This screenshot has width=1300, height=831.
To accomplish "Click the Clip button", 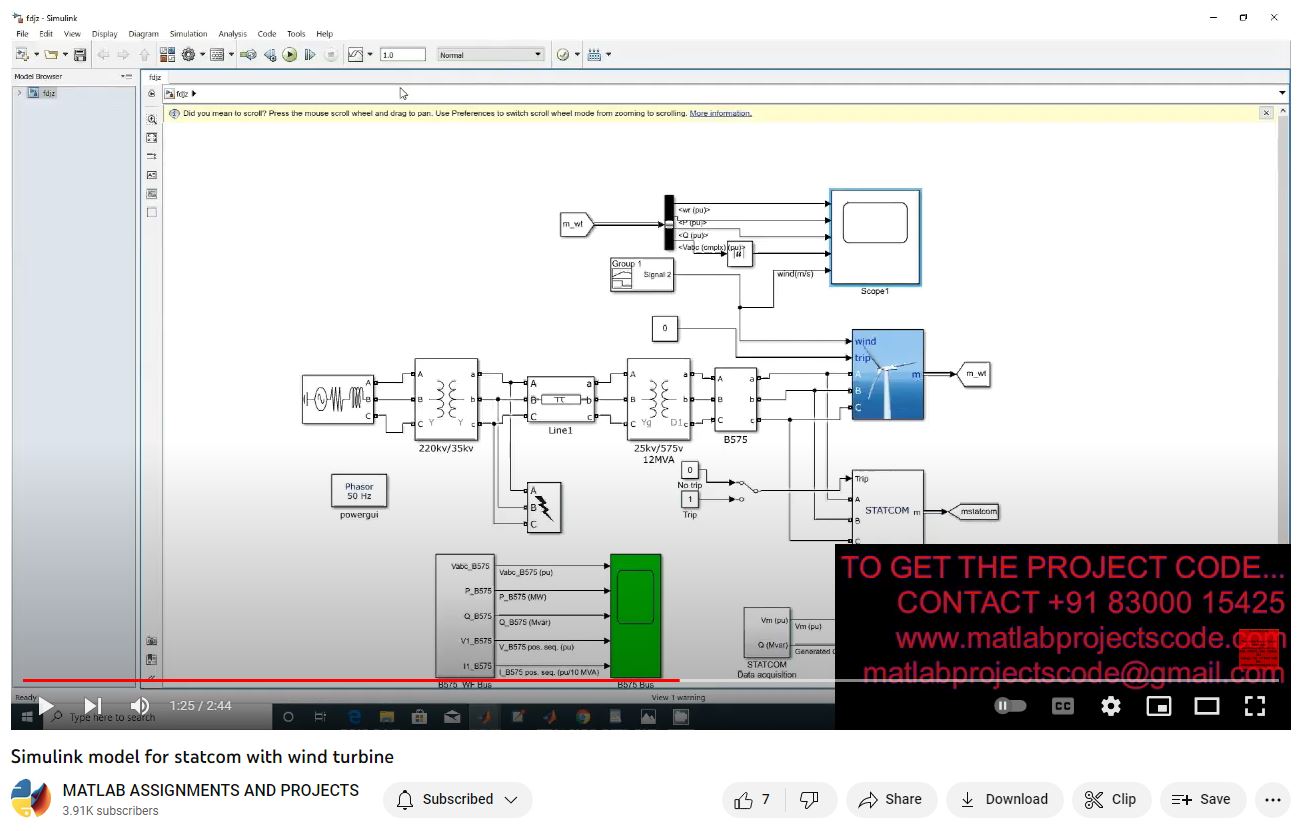I will tap(1110, 799).
